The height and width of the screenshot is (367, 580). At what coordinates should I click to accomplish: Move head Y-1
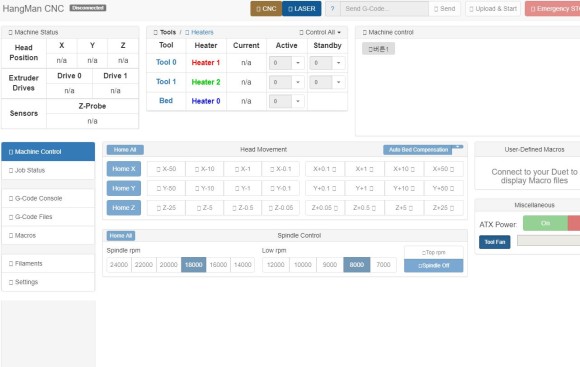(x=243, y=188)
